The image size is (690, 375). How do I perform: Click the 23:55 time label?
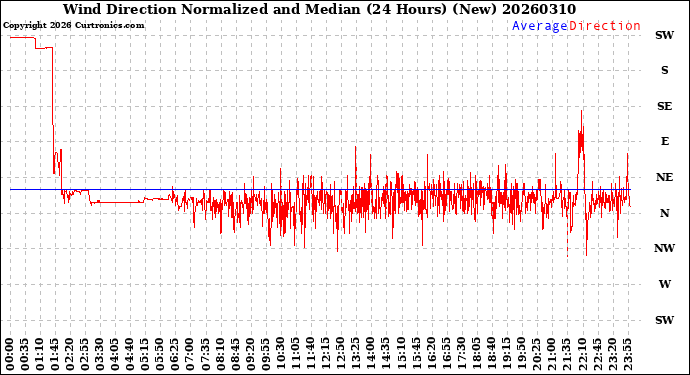[627, 355]
